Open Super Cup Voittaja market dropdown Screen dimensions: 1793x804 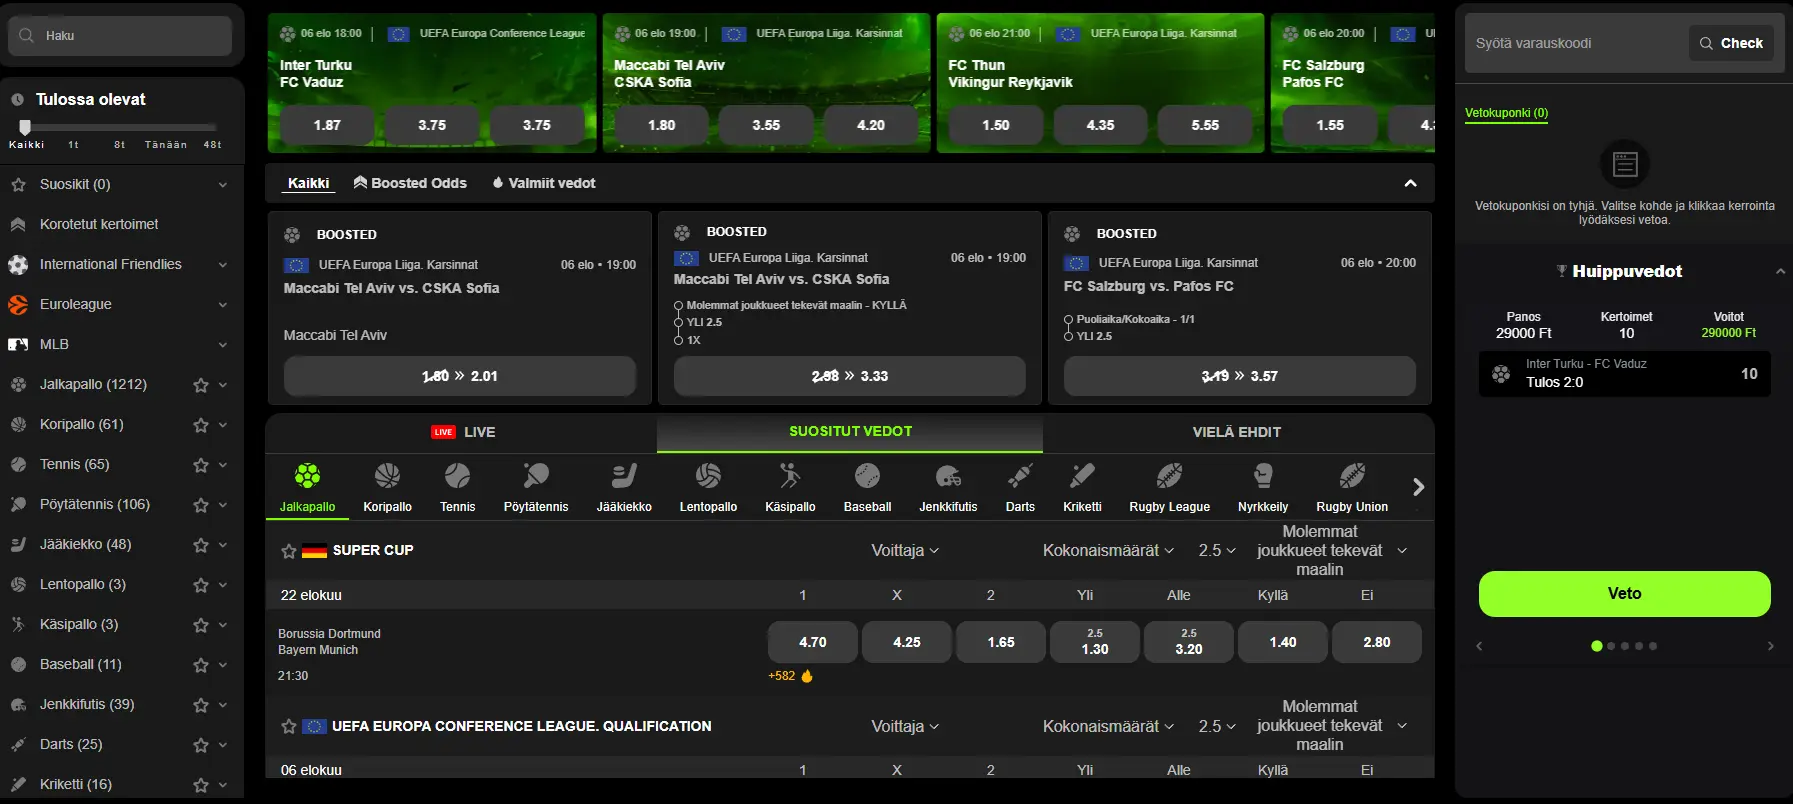click(x=905, y=550)
